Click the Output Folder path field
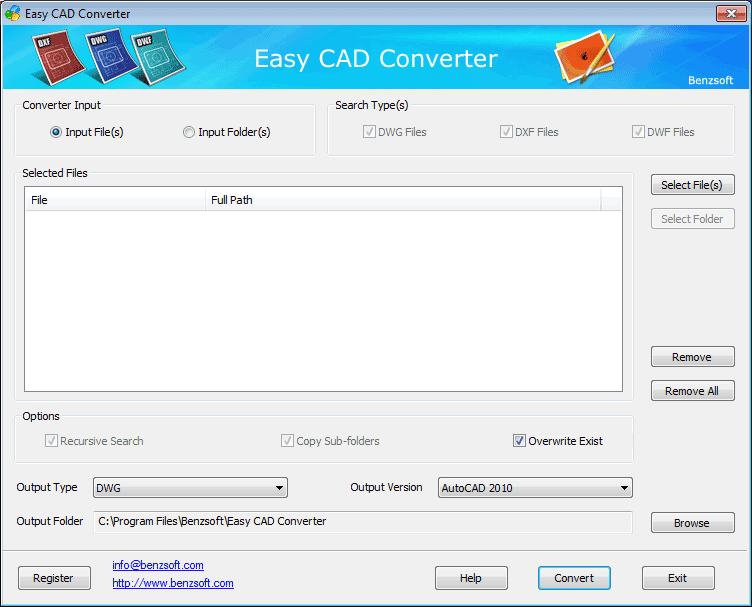 (x=363, y=522)
